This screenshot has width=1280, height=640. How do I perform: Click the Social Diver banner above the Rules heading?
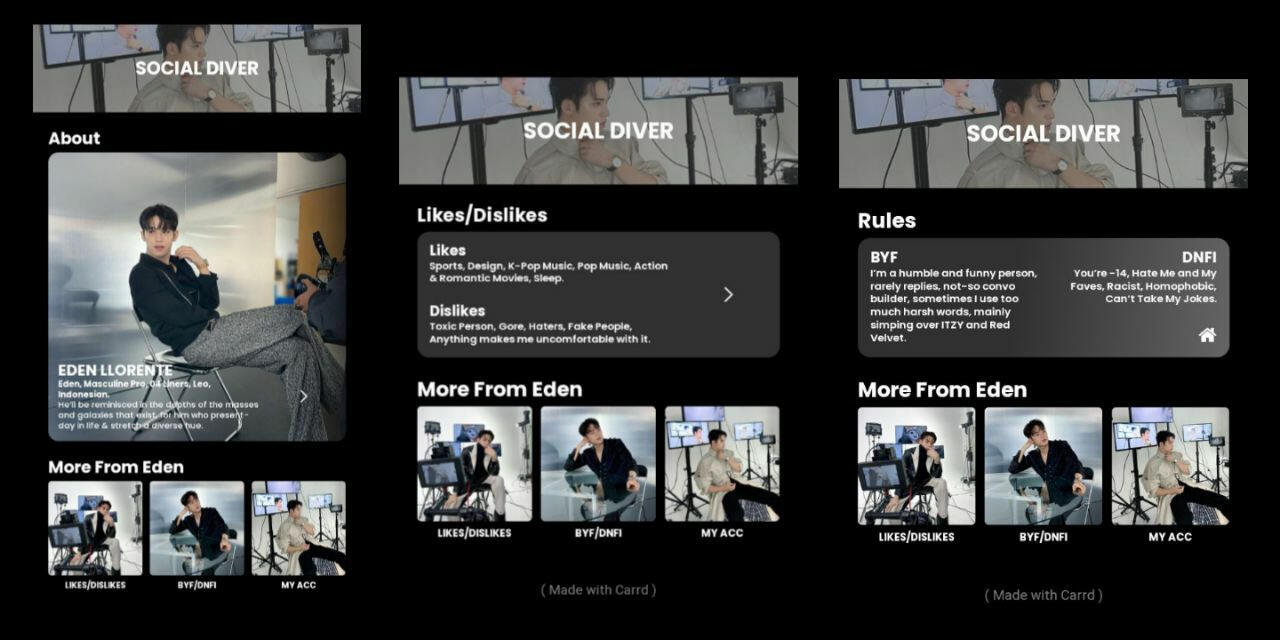click(1043, 133)
